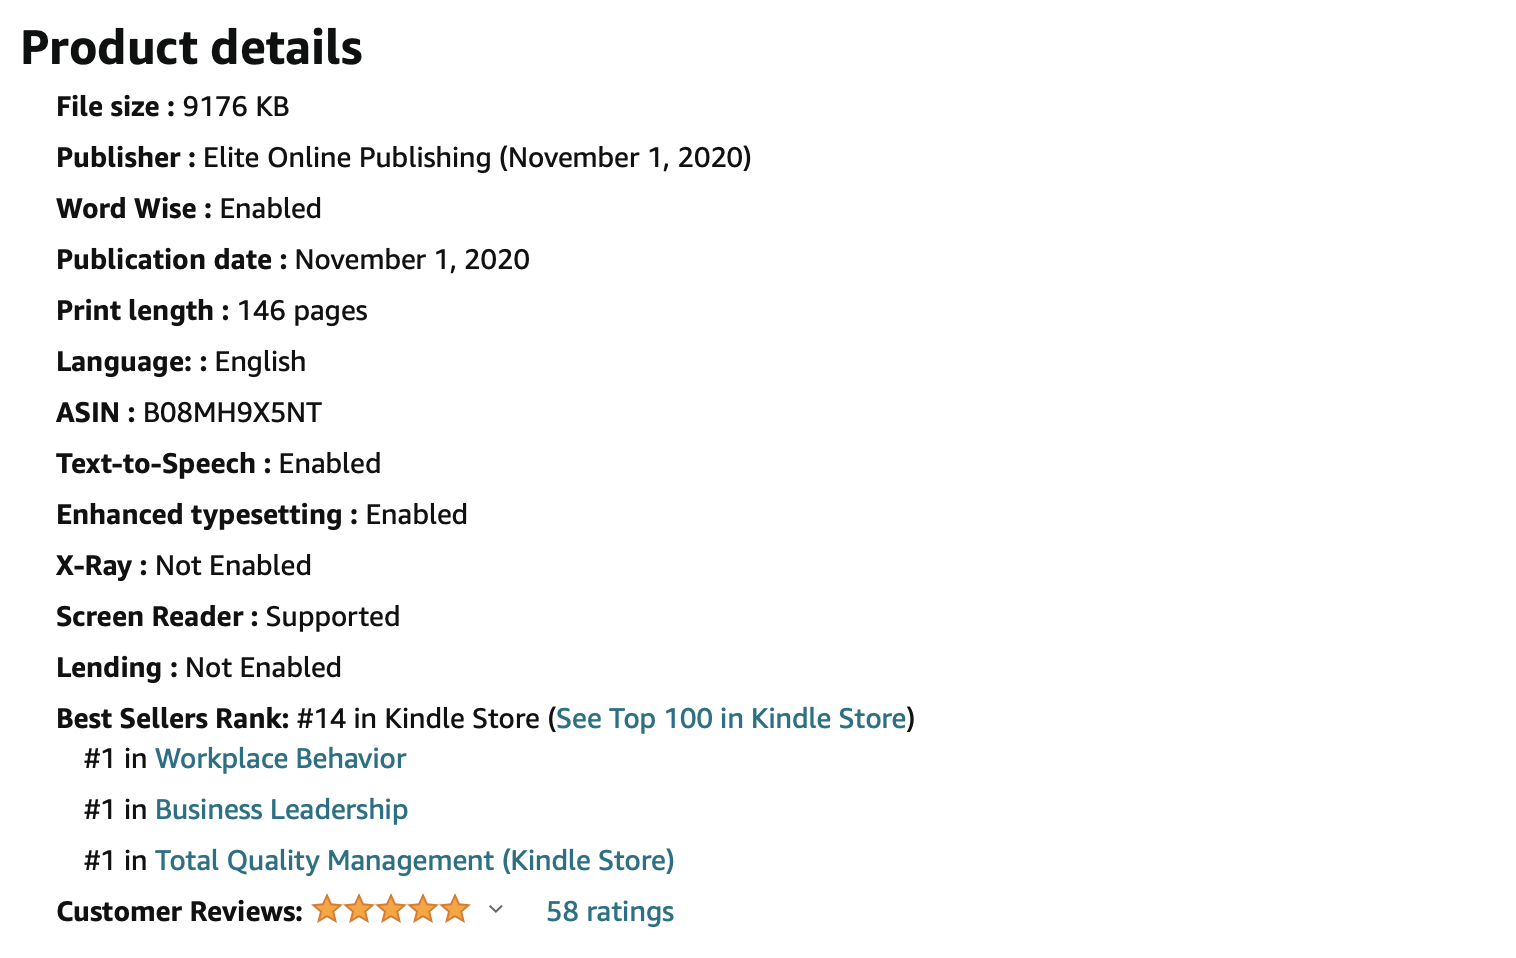Click the publisher name Elite Online Publishing
This screenshot has width=1516, height=958.
point(347,158)
